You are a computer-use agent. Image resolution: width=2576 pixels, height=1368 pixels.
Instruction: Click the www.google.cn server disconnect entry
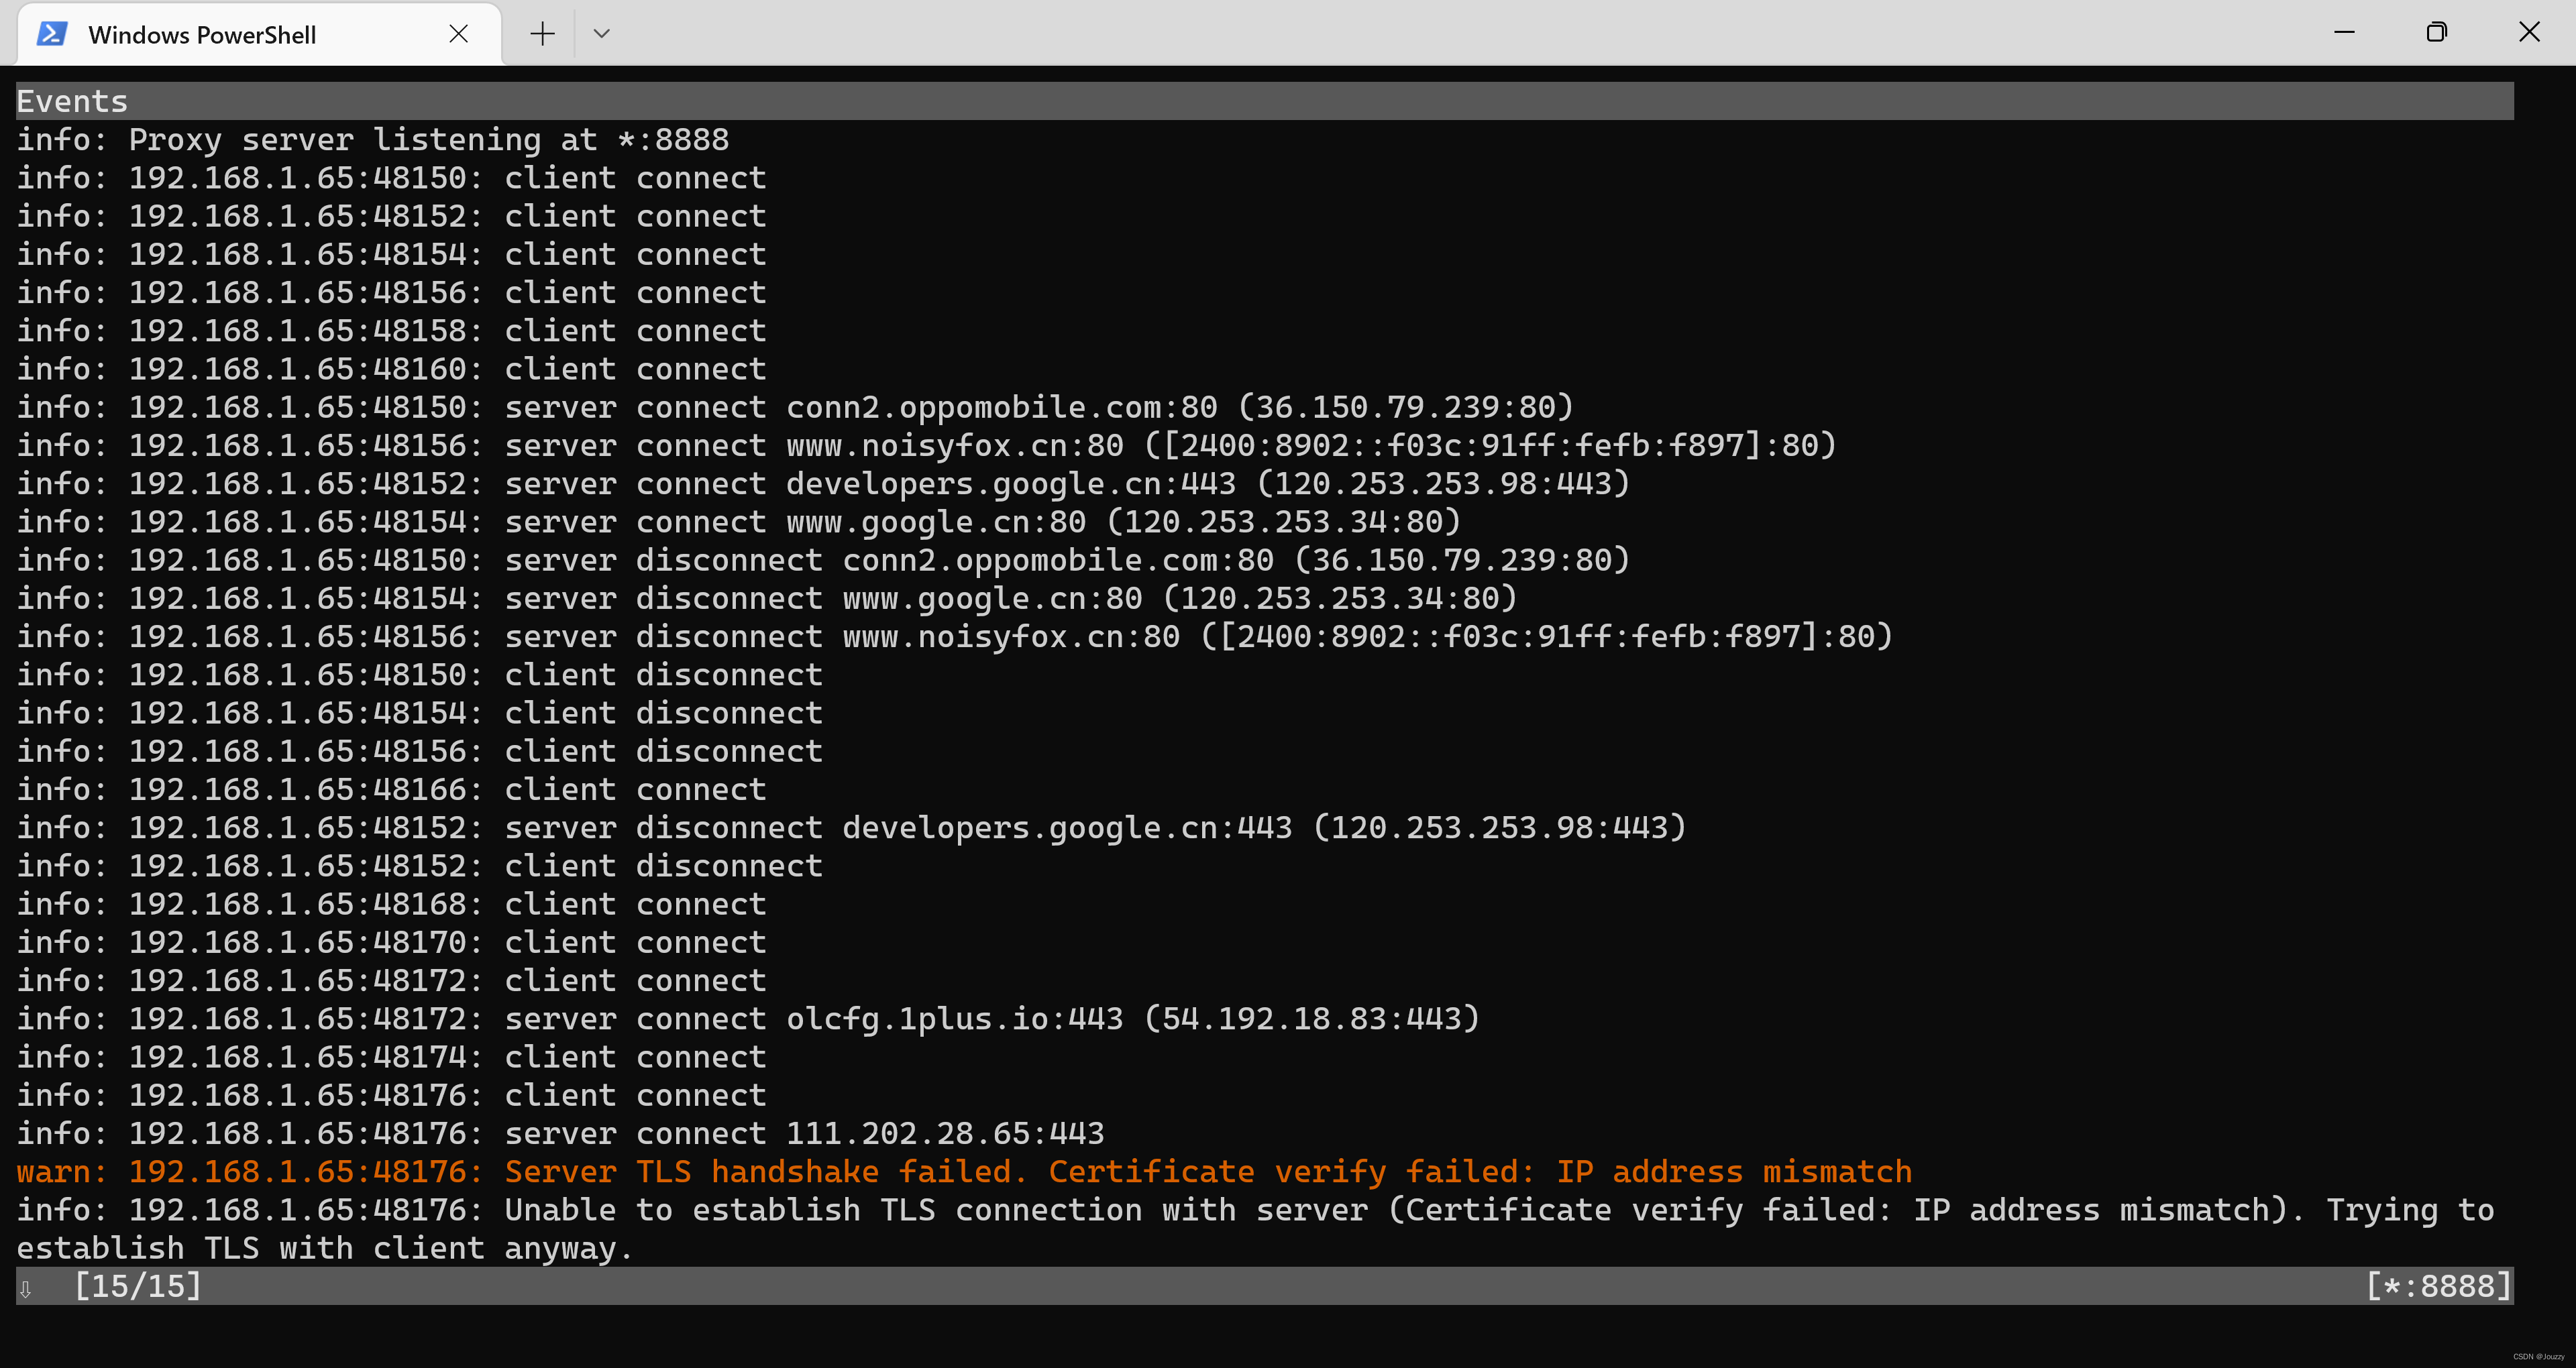[x=765, y=597]
